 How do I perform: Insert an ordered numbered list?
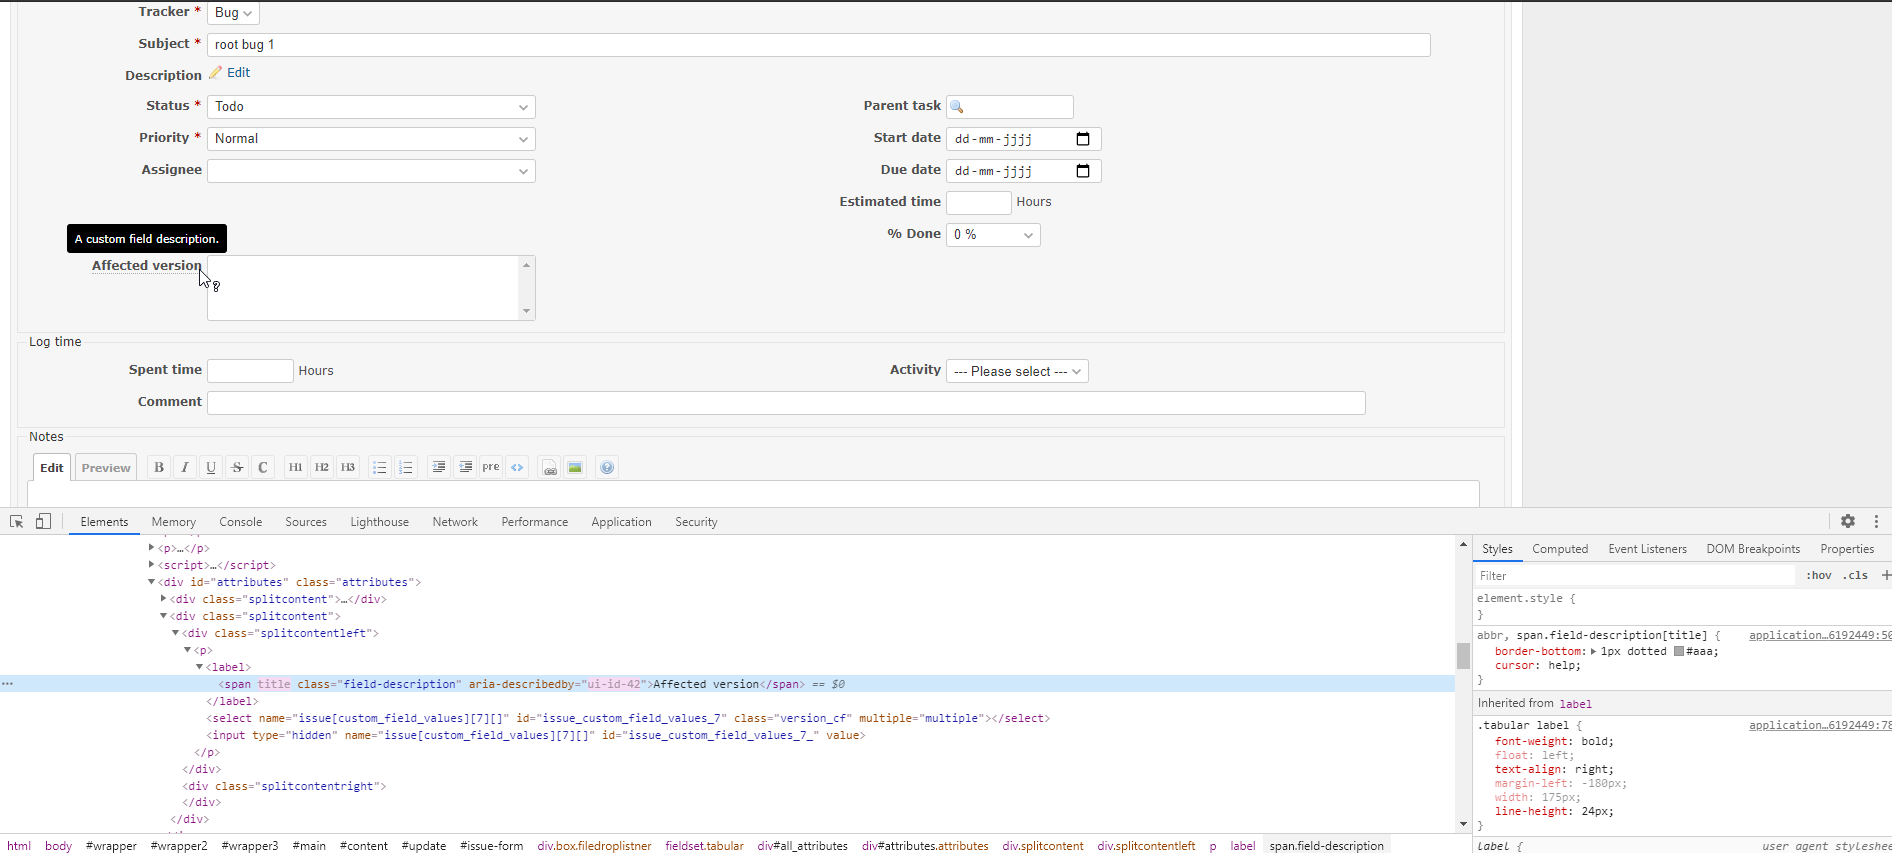point(406,467)
